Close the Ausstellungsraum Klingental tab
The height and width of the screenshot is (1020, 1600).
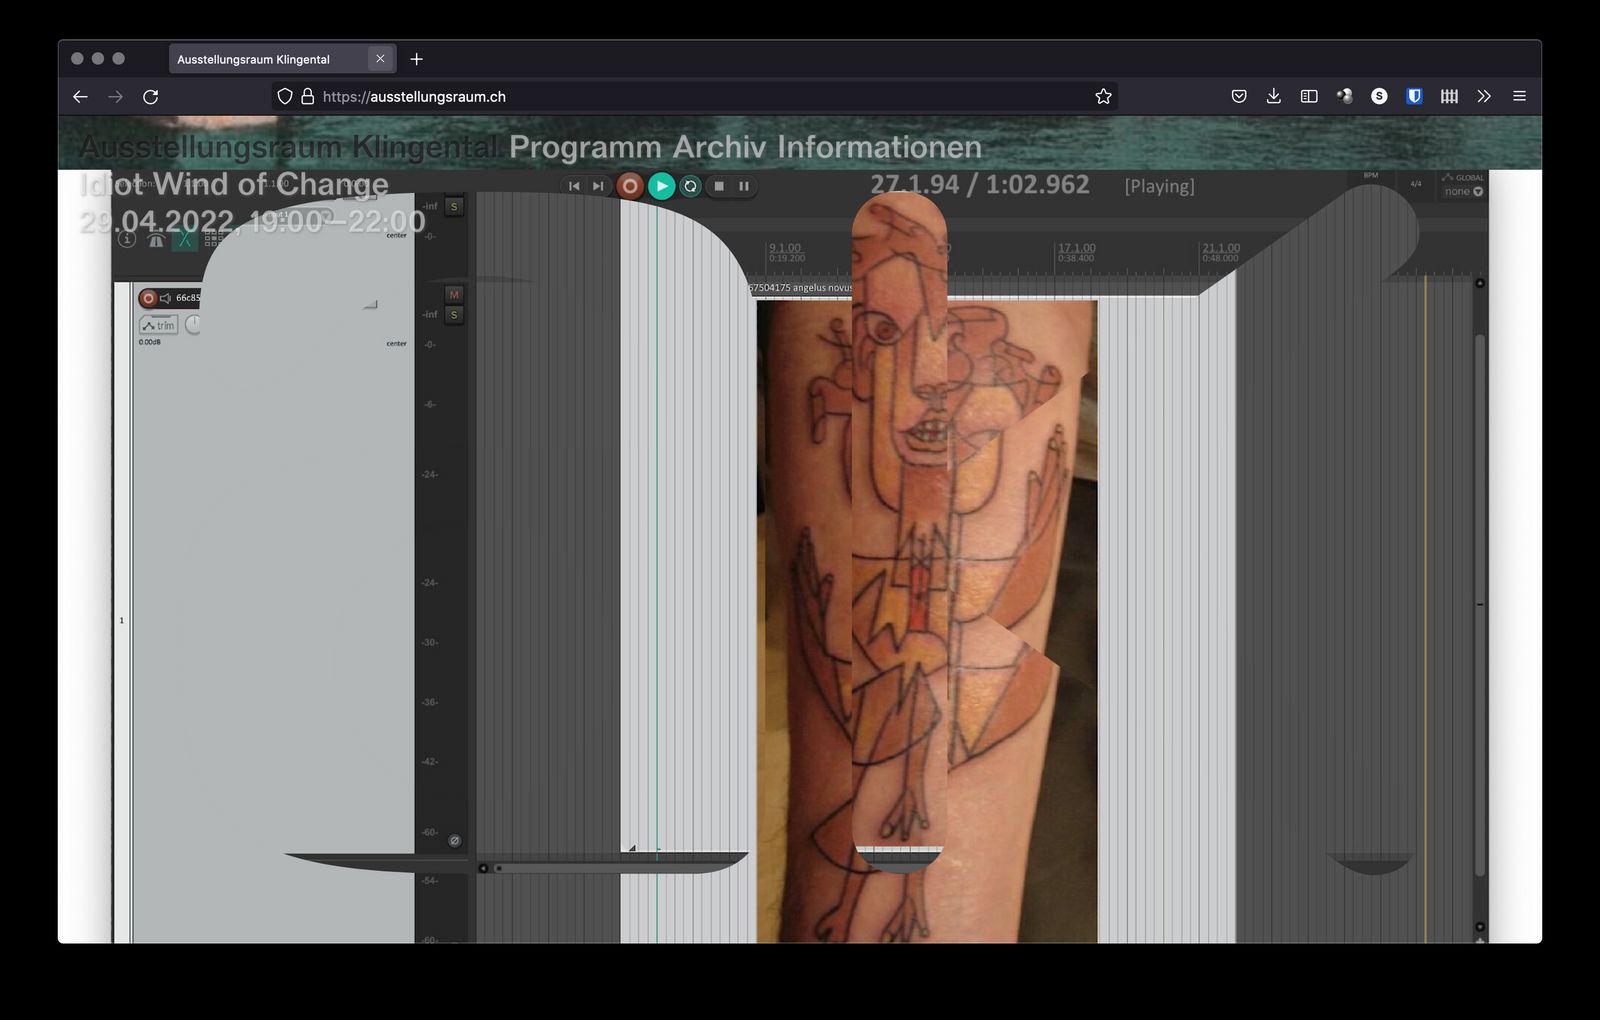click(380, 59)
